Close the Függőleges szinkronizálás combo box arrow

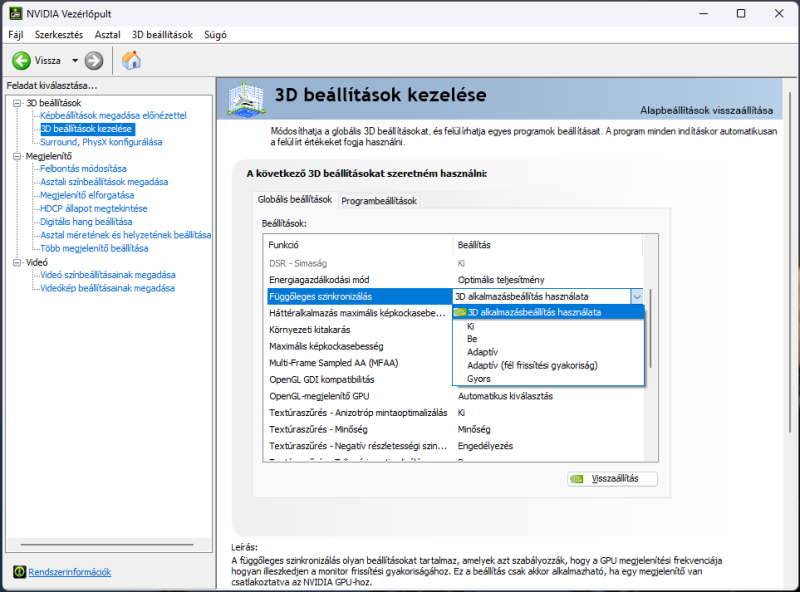[x=637, y=297]
